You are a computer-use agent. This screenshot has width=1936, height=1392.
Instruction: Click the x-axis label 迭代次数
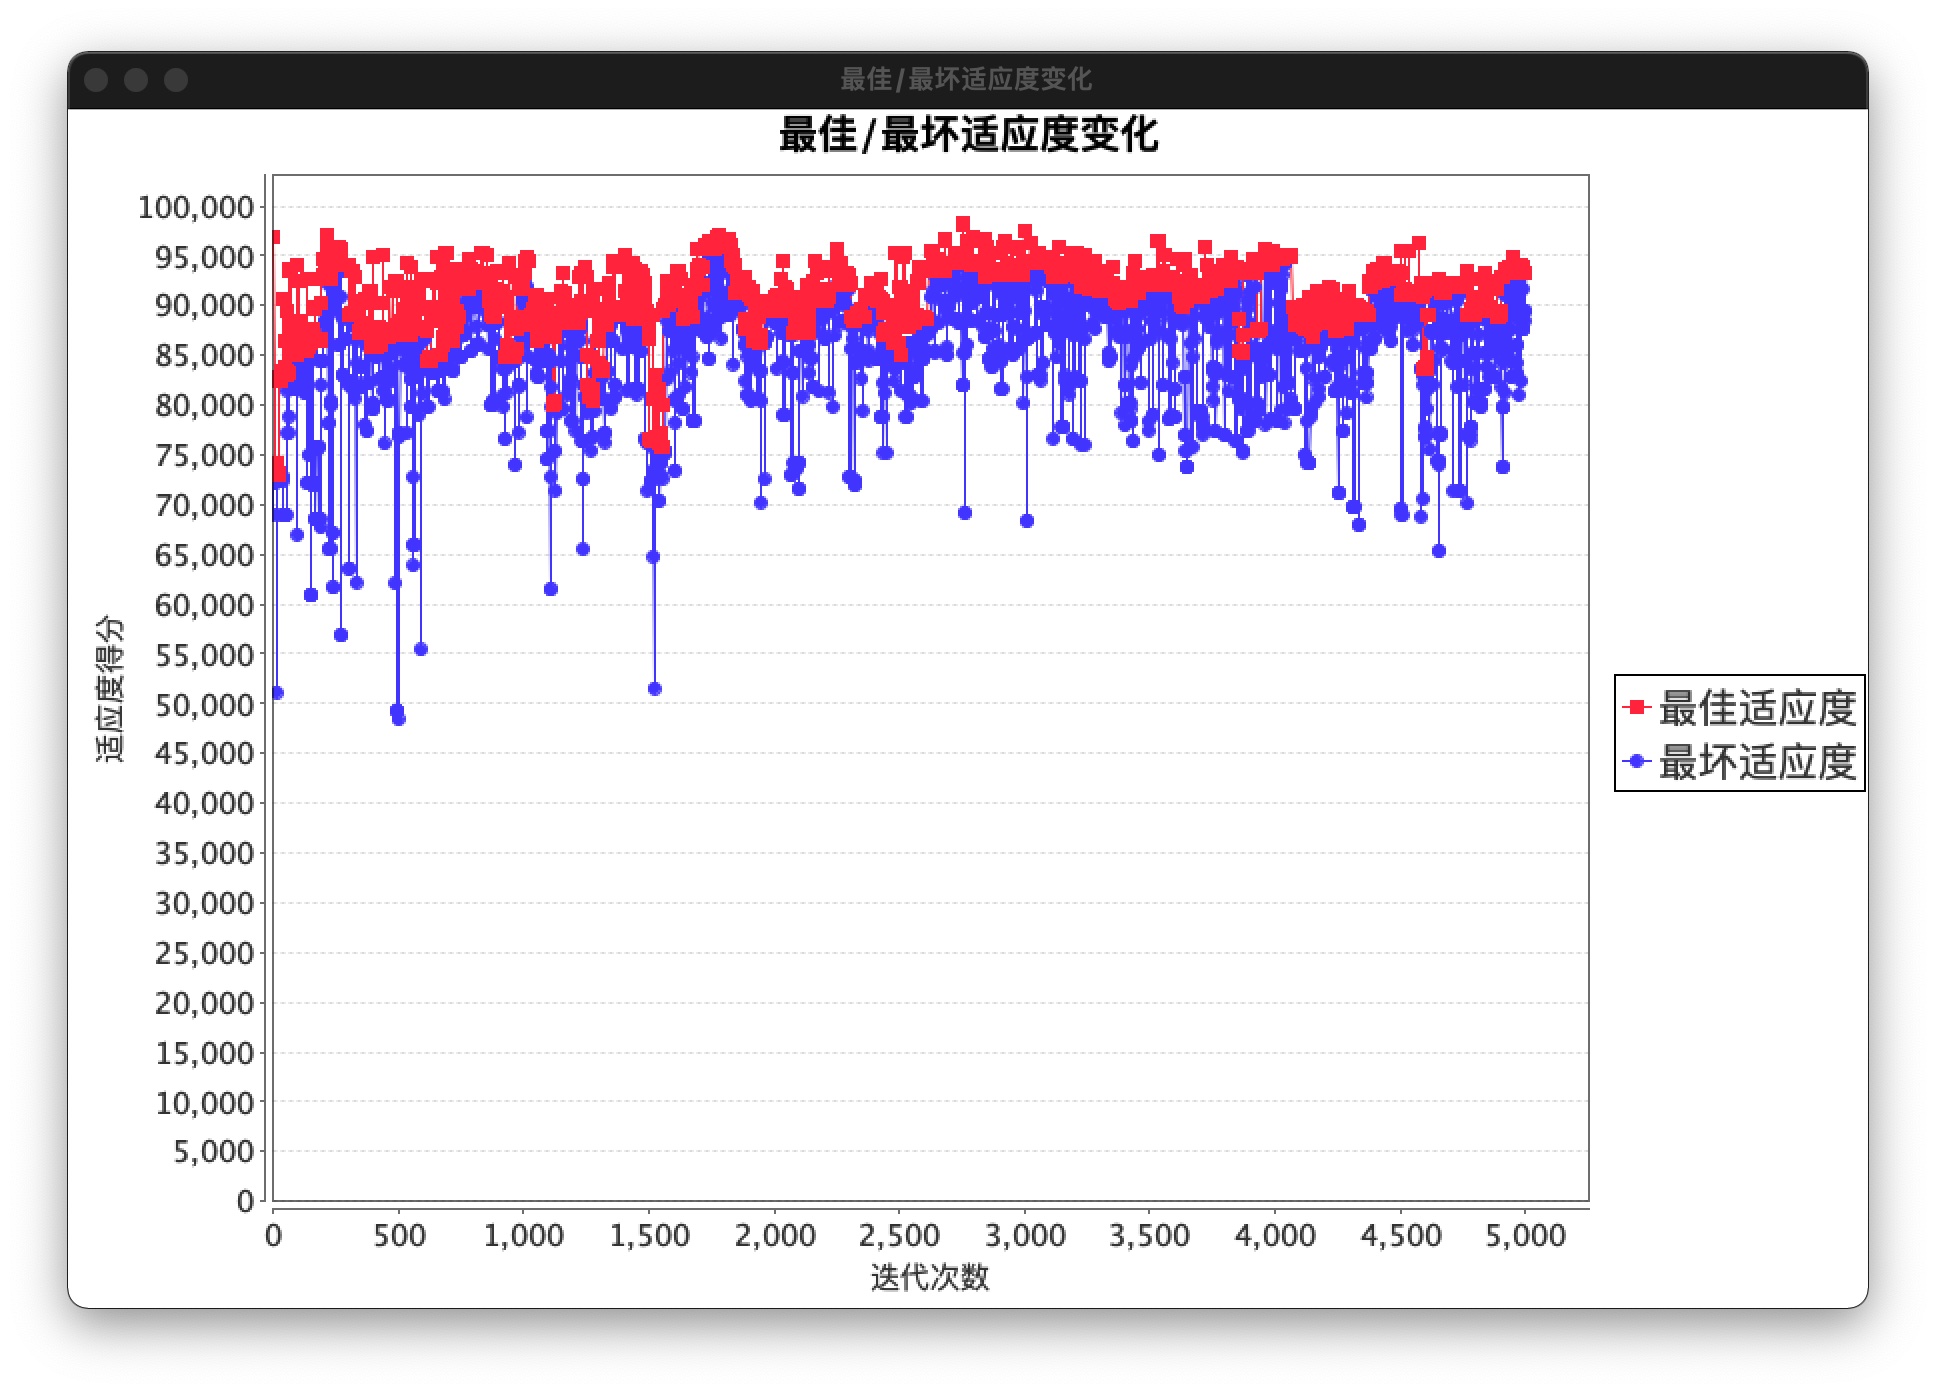(x=930, y=1277)
